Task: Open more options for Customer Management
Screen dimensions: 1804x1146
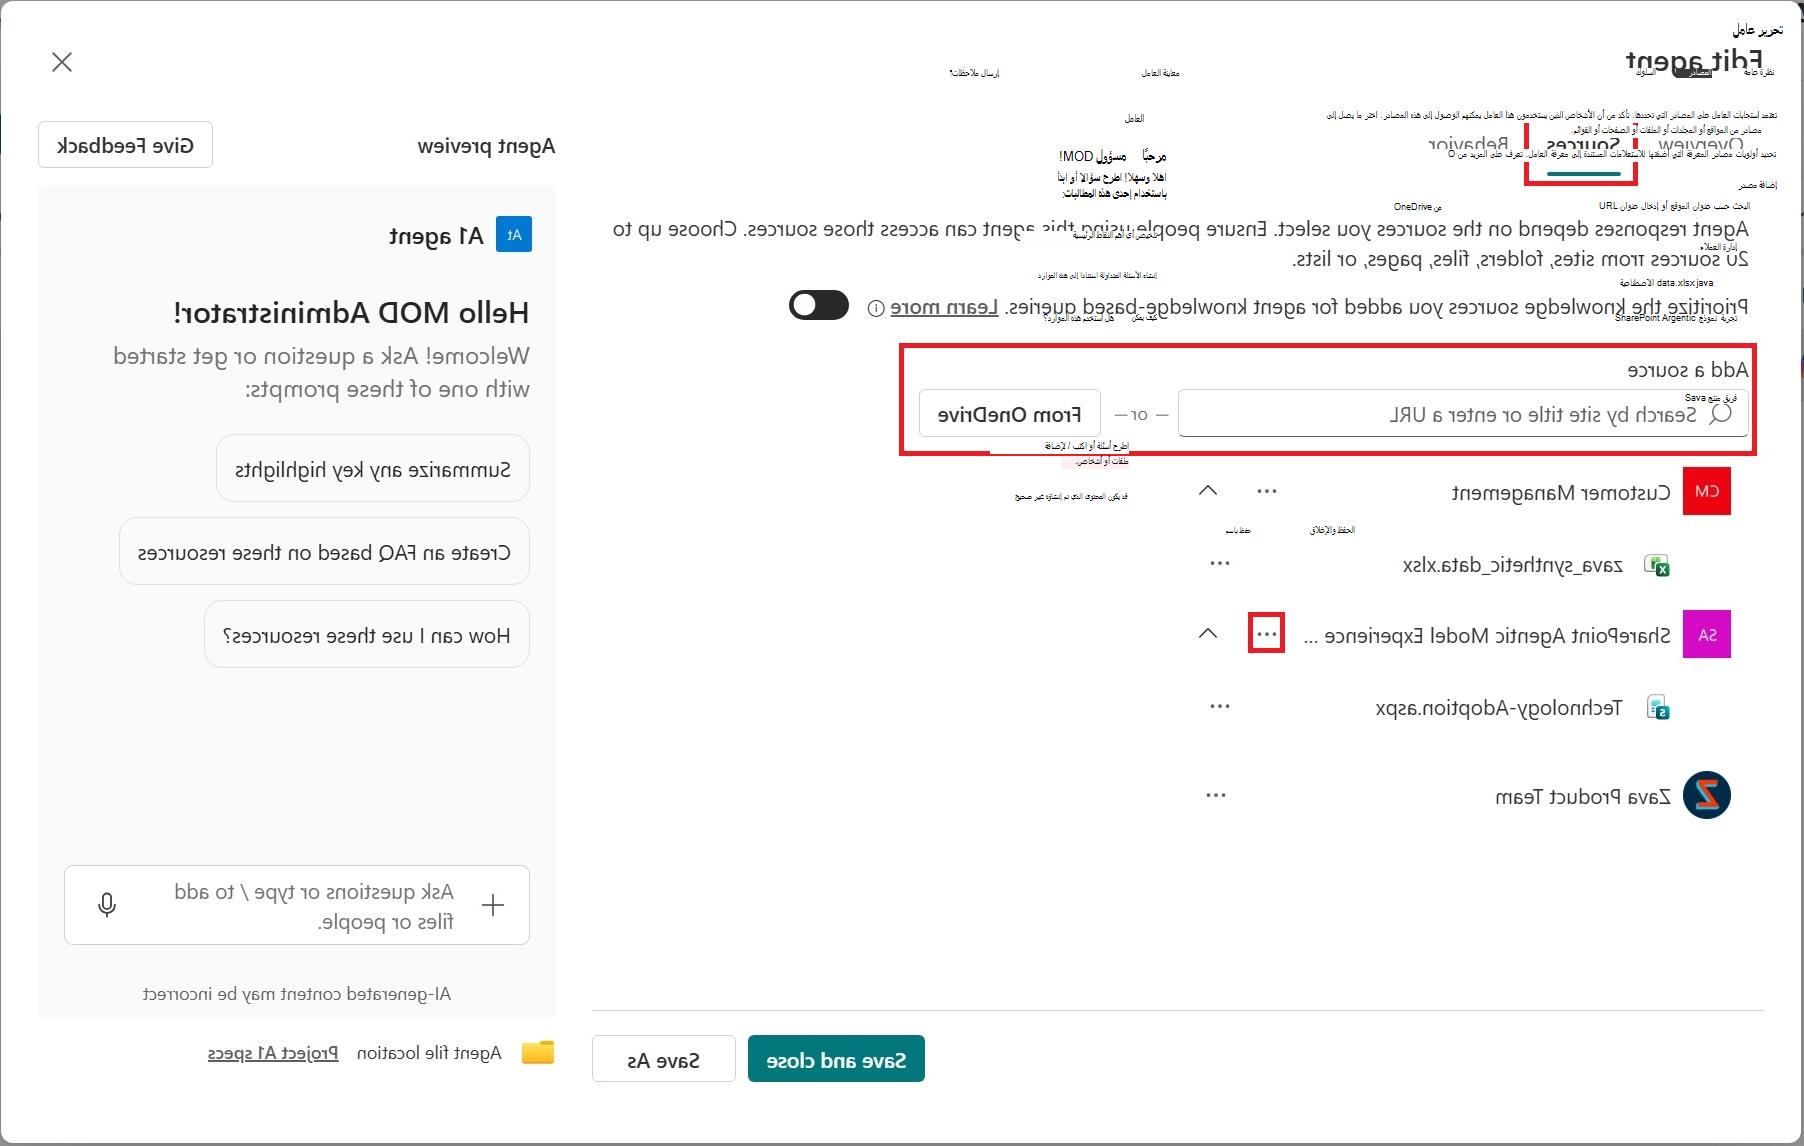Action: pyautogui.click(x=1267, y=491)
